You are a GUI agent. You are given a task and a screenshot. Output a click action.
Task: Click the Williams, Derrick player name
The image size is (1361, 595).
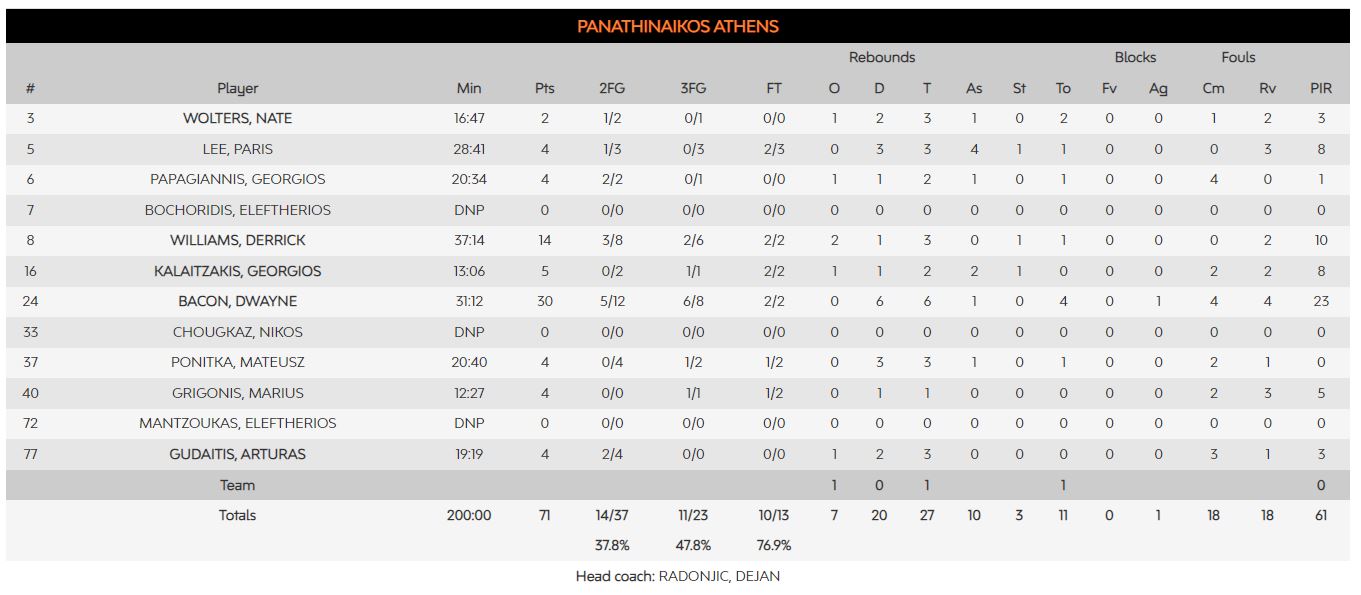[237, 241]
